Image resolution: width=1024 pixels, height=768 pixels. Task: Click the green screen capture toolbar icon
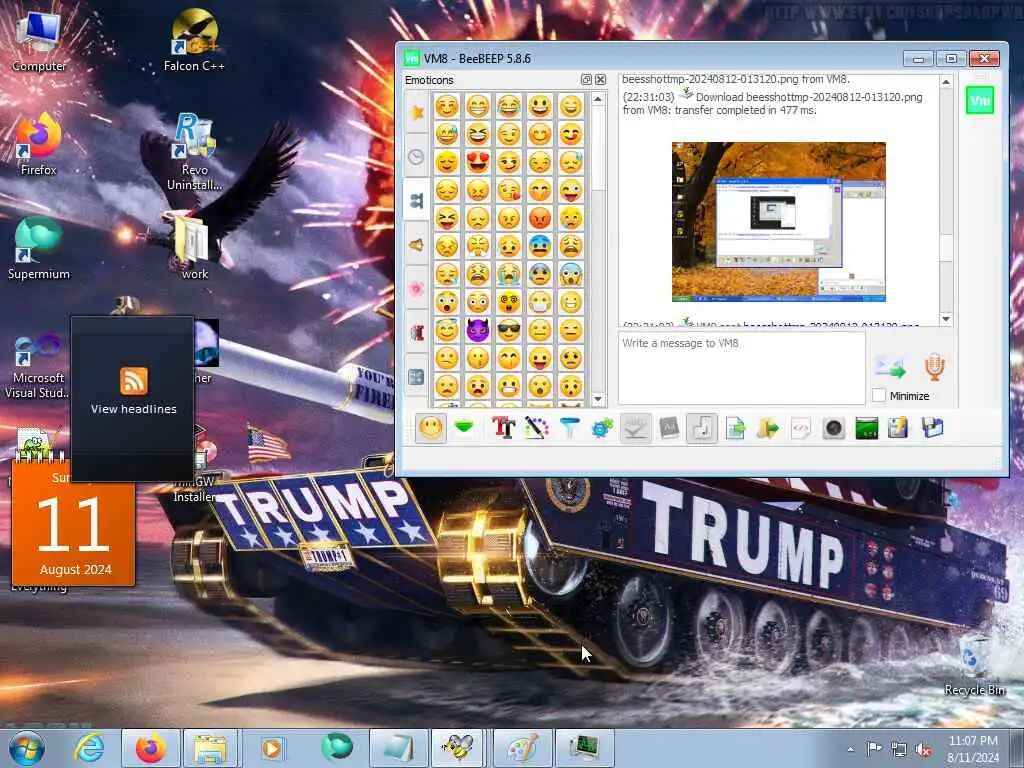tap(867, 428)
